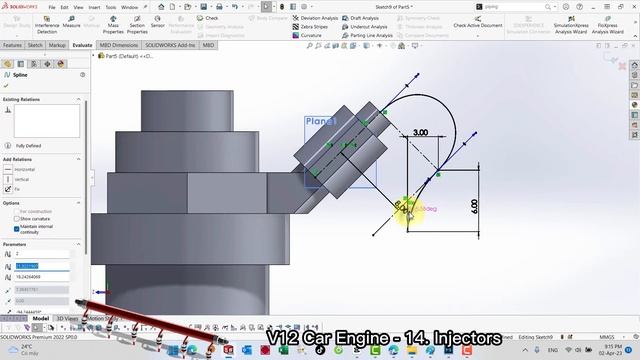Screen dimensions: 640x360
Task: Switch to SOLIDWORKS Add-Ins tab
Action: tap(170, 45)
